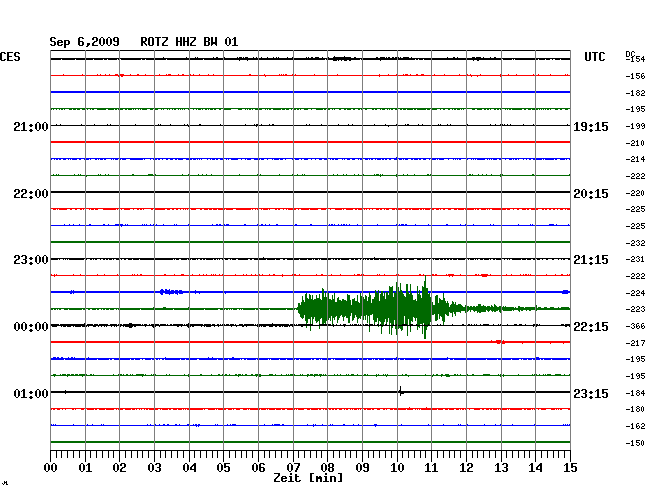Click the minute axis label 11

[431, 467]
